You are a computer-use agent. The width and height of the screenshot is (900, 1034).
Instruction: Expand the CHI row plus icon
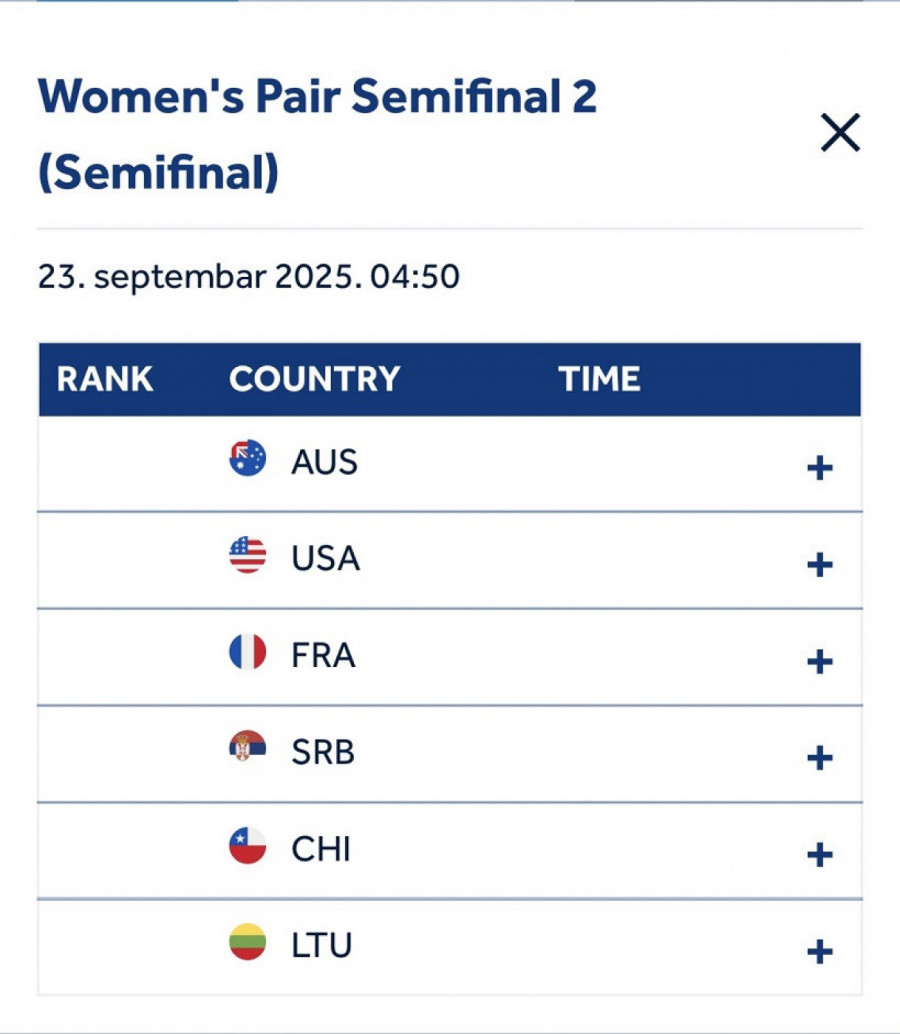tap(820, 855)
